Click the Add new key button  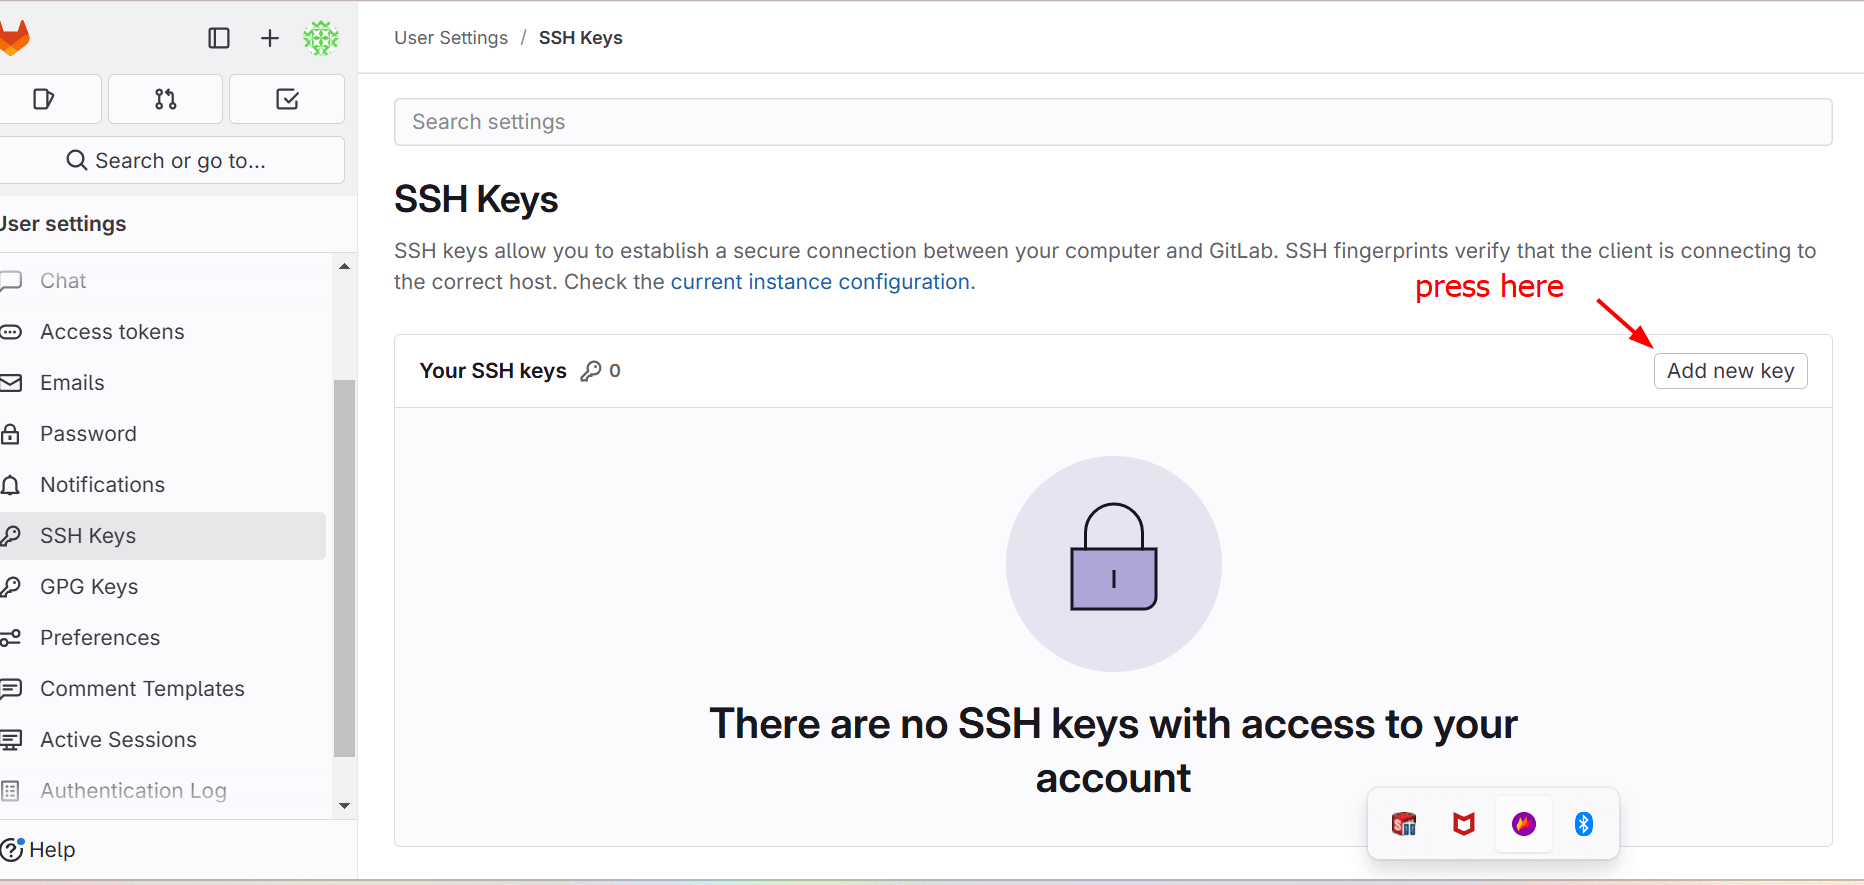pos(1730,371)
